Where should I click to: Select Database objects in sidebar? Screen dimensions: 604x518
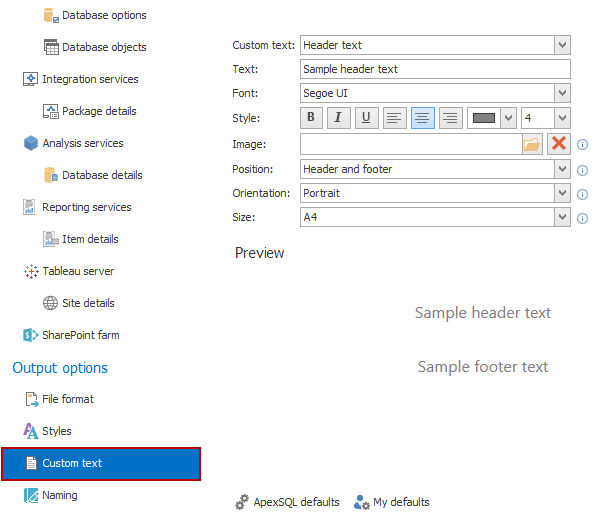(104, 47)
